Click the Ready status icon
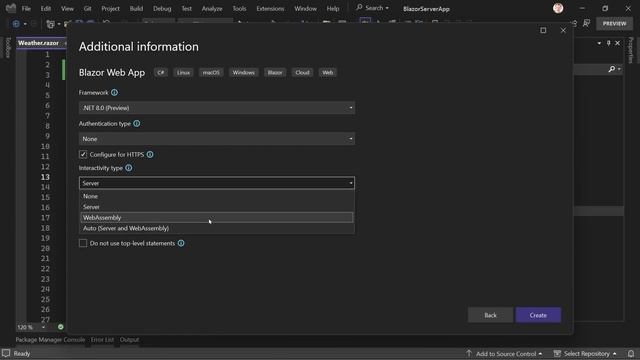Viewport: 640px width, 360px height. (6, 353)
